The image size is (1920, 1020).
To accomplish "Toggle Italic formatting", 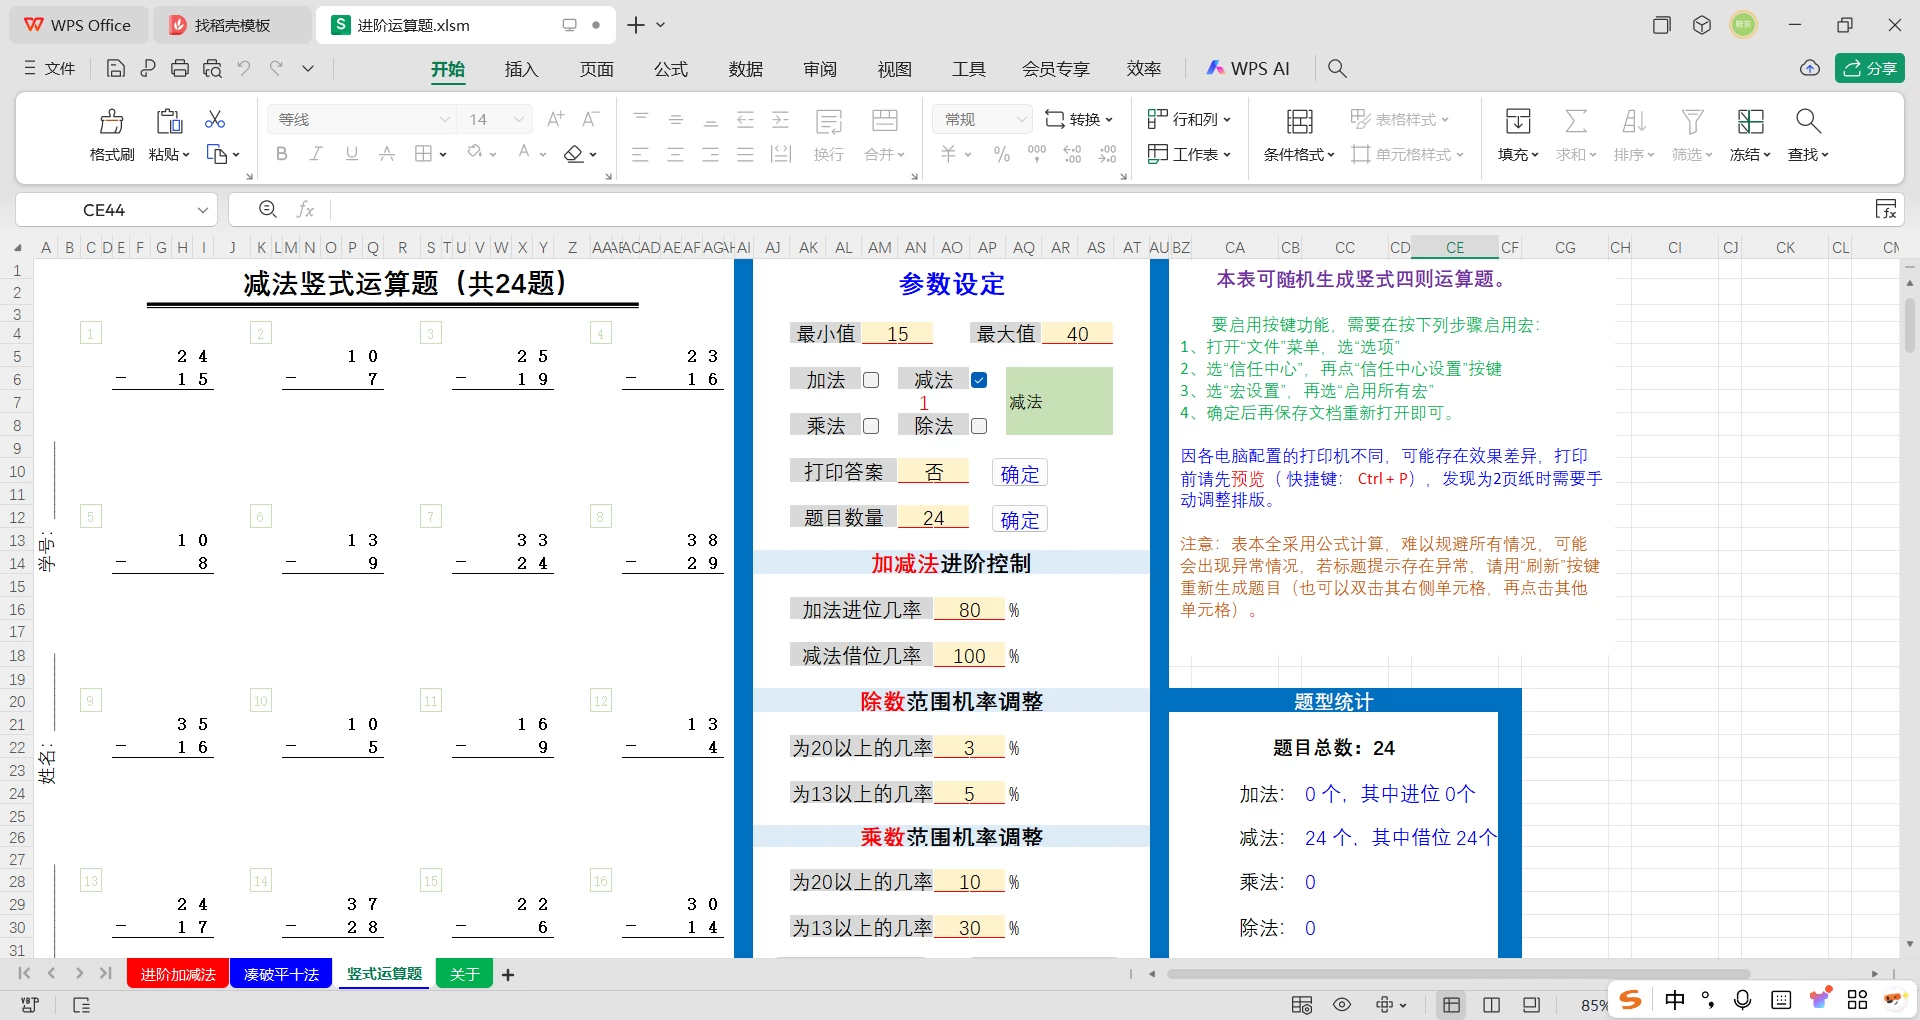I will tap(316, 154).
